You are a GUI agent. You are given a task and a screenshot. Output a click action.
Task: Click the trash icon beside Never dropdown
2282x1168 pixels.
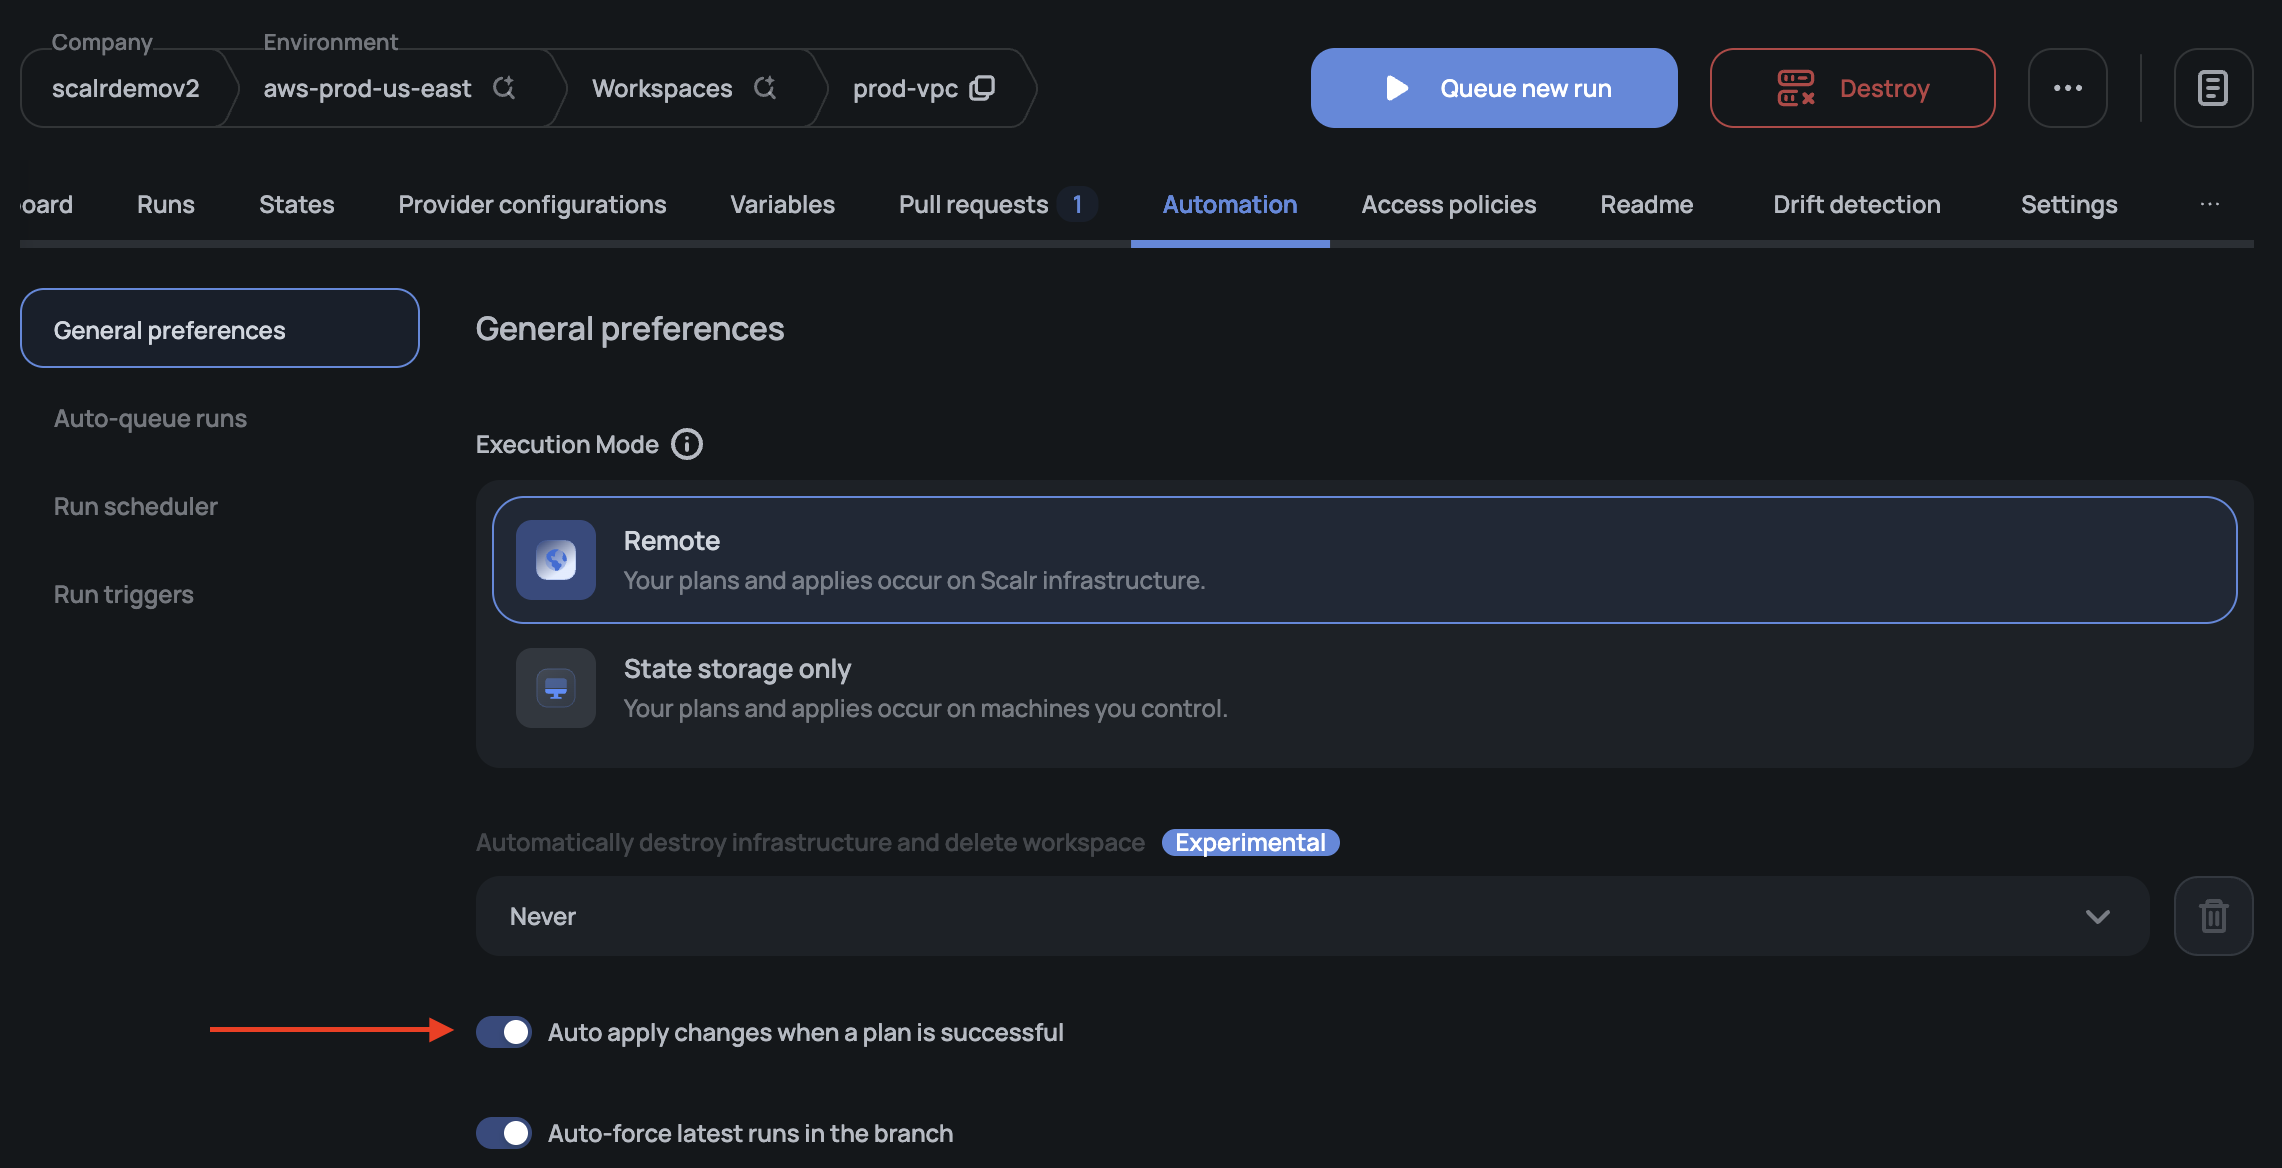[2213, 916]
